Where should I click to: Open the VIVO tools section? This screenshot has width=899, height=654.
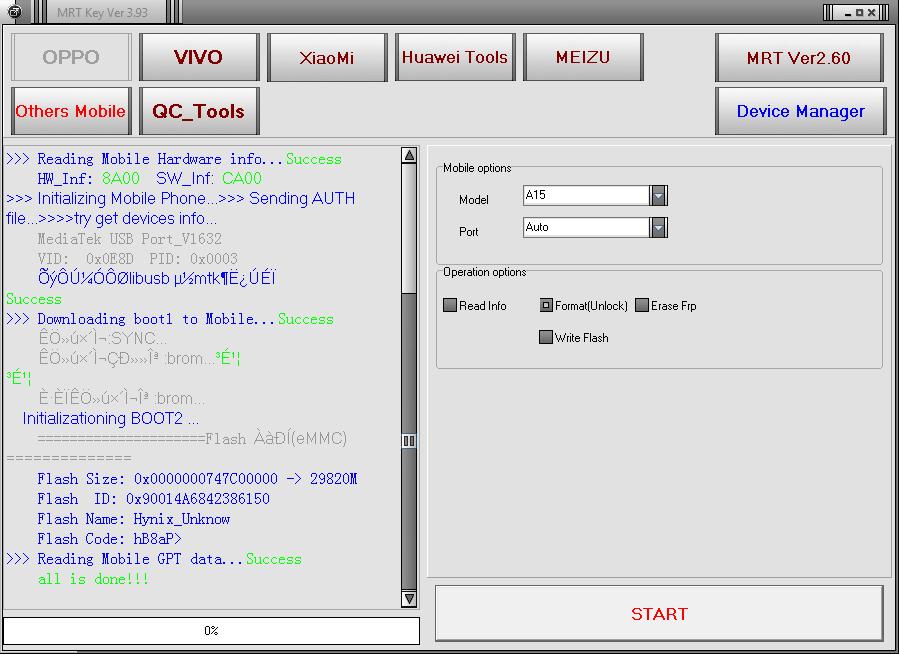(199, 57)
